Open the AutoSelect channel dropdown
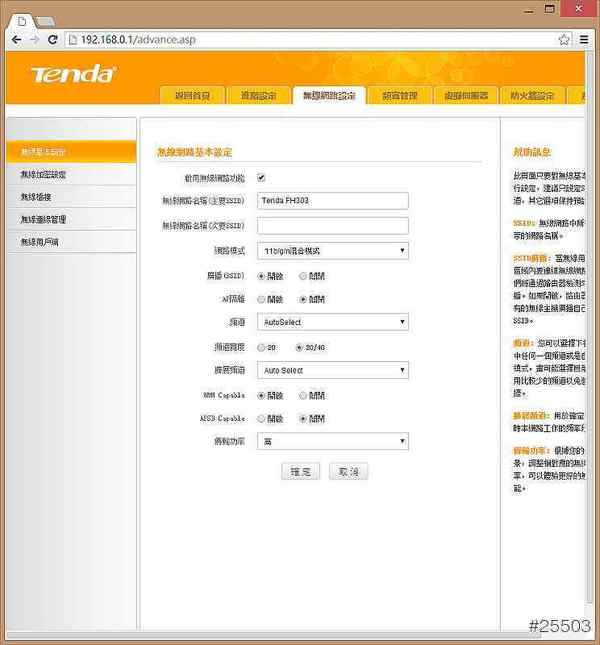 332,322
